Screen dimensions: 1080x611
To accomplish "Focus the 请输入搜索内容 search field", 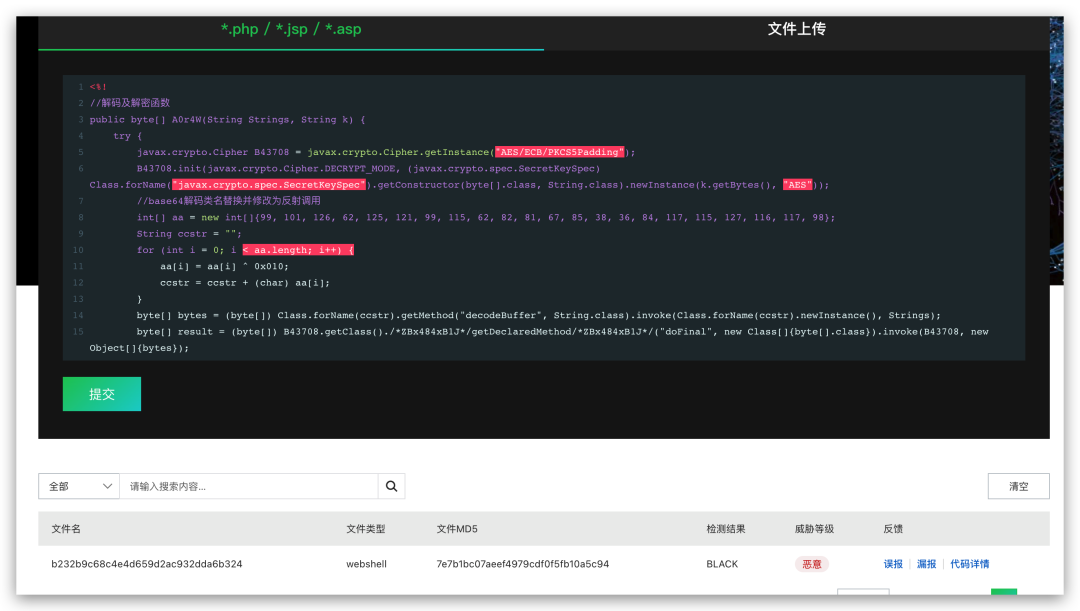I will point(249,486).
